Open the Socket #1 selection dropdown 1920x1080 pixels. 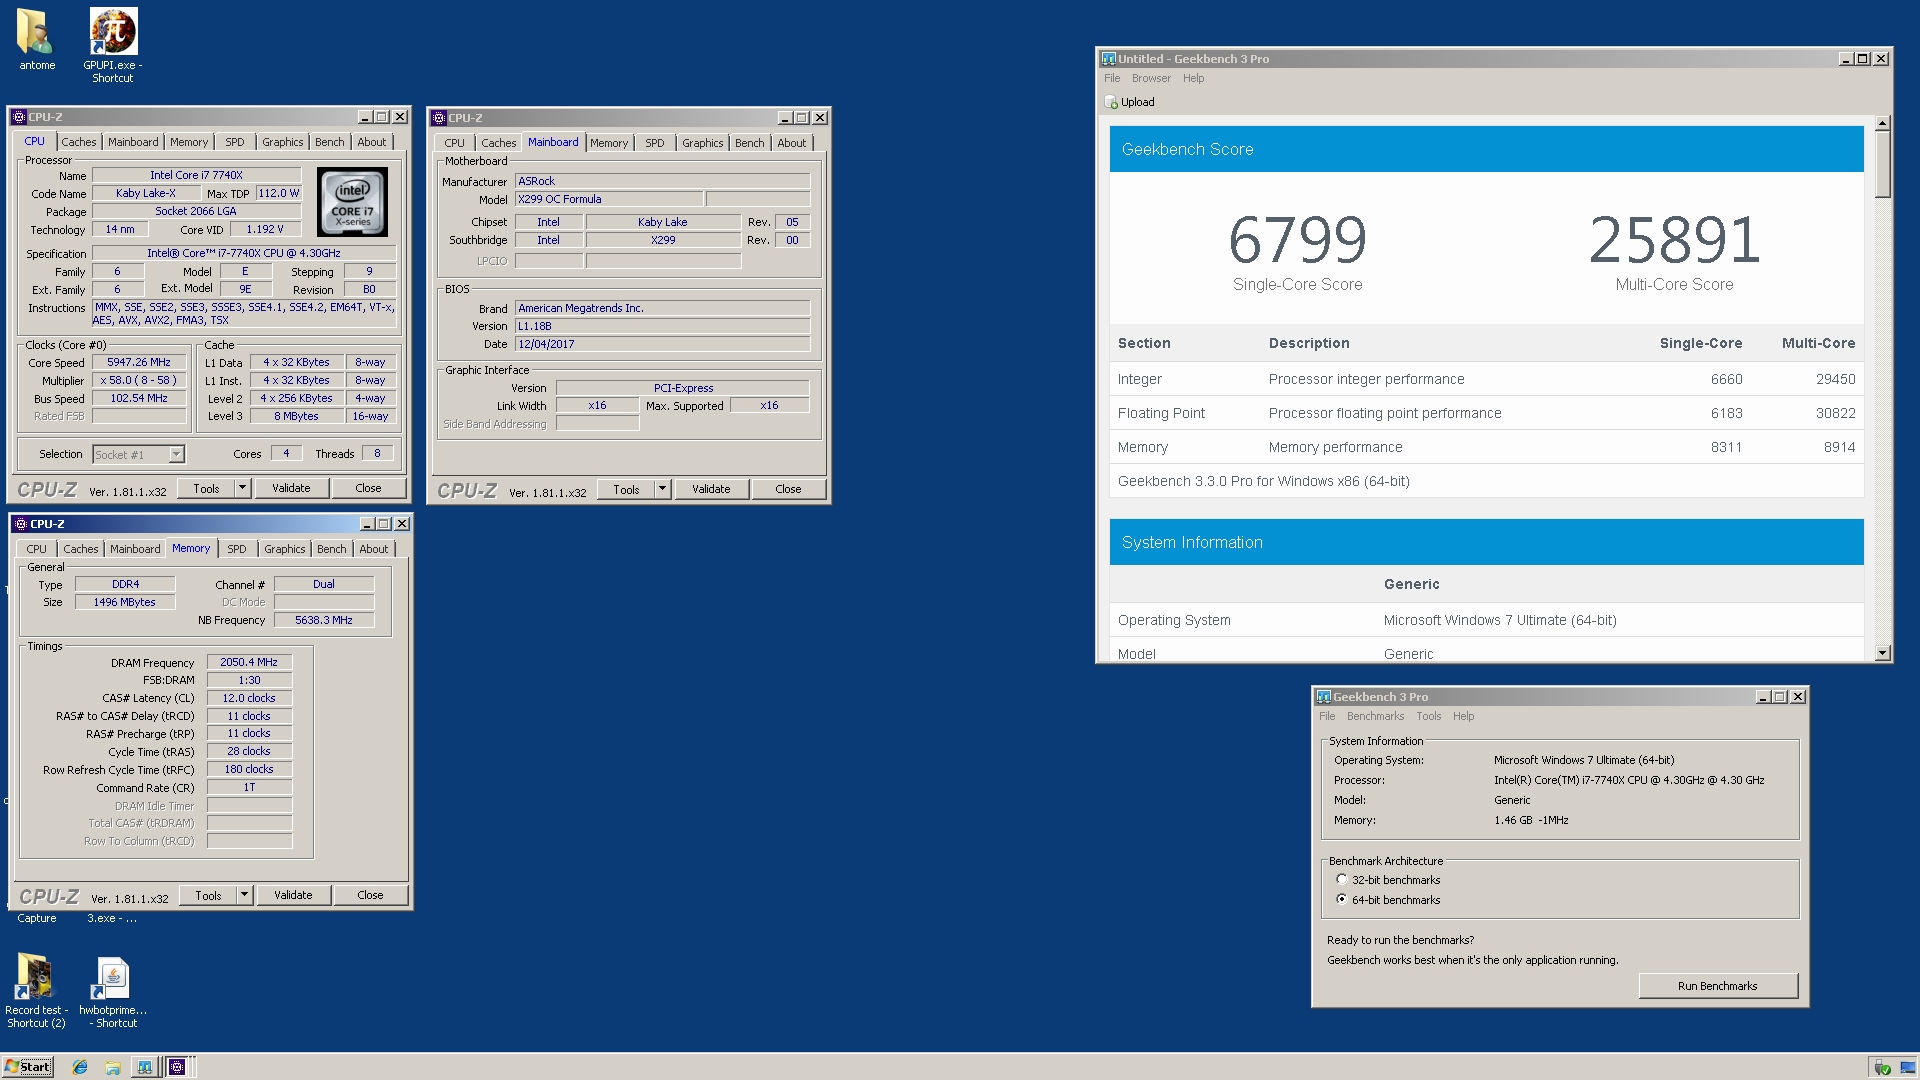tap(176, 455)
